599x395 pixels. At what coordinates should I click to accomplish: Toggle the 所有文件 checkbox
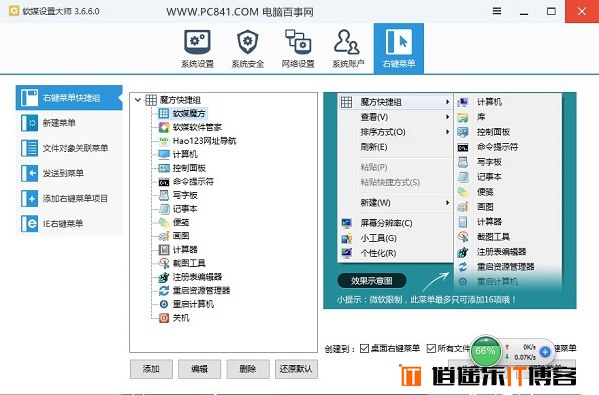tap(431, 348)
